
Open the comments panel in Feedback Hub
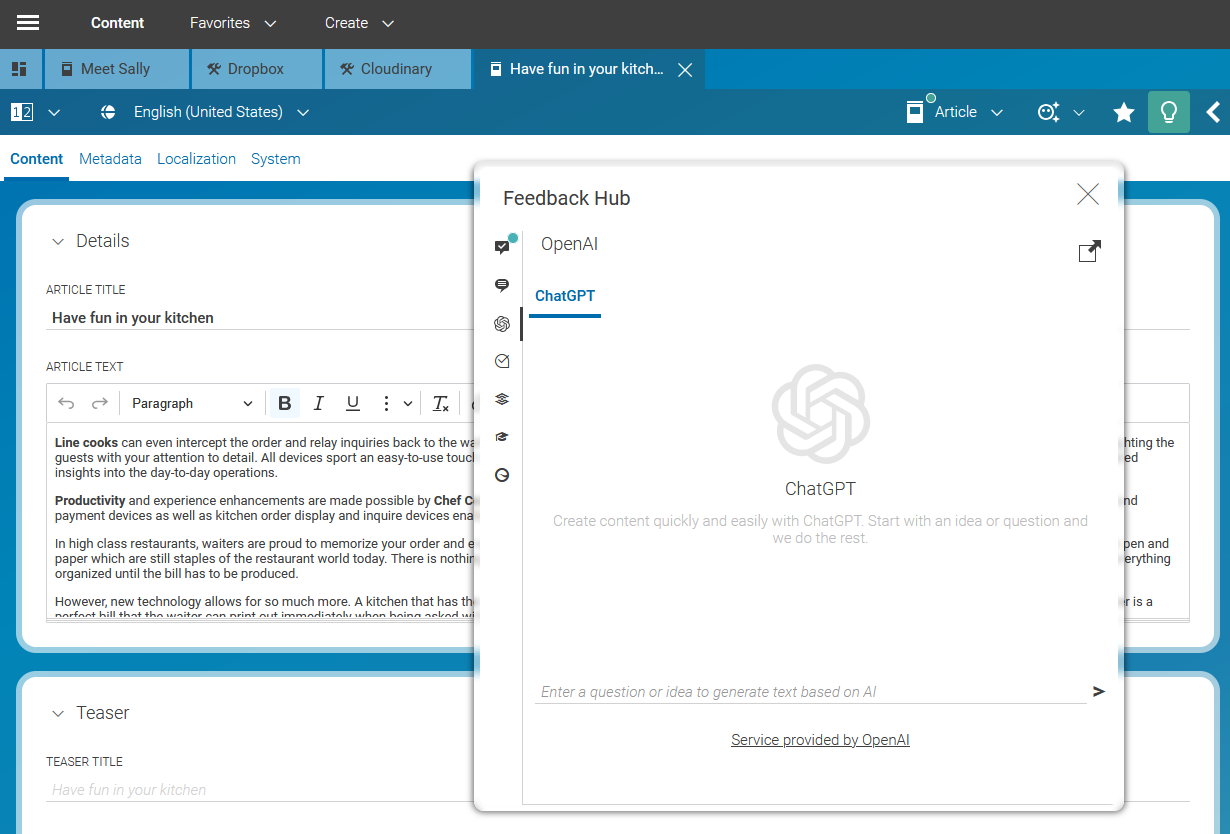coord(501,285)
